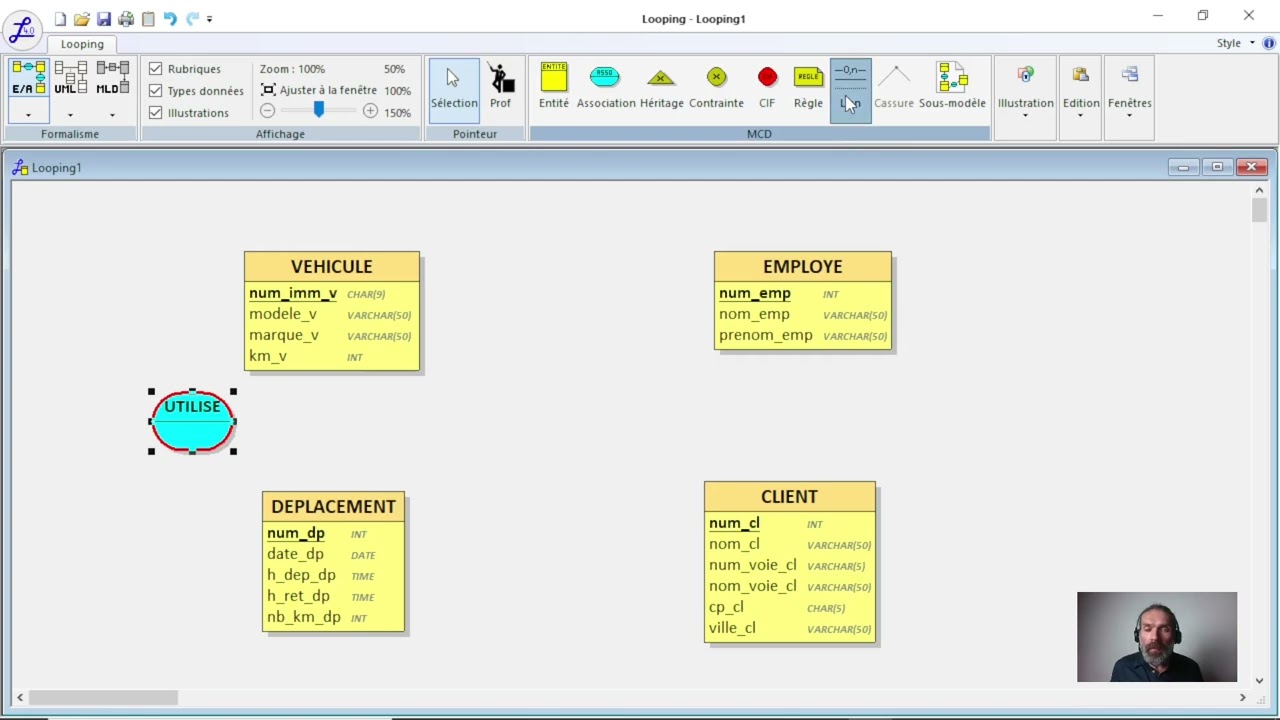Choose the Association tool
This screenshot has height=720, width=1280.
point(605,88)
